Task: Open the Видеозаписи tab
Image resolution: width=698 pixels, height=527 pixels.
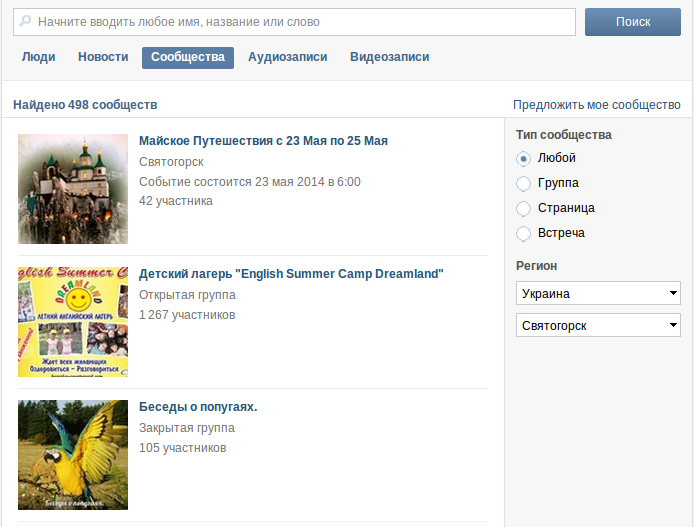Action: pyautogui.click(x=390, y=57)
